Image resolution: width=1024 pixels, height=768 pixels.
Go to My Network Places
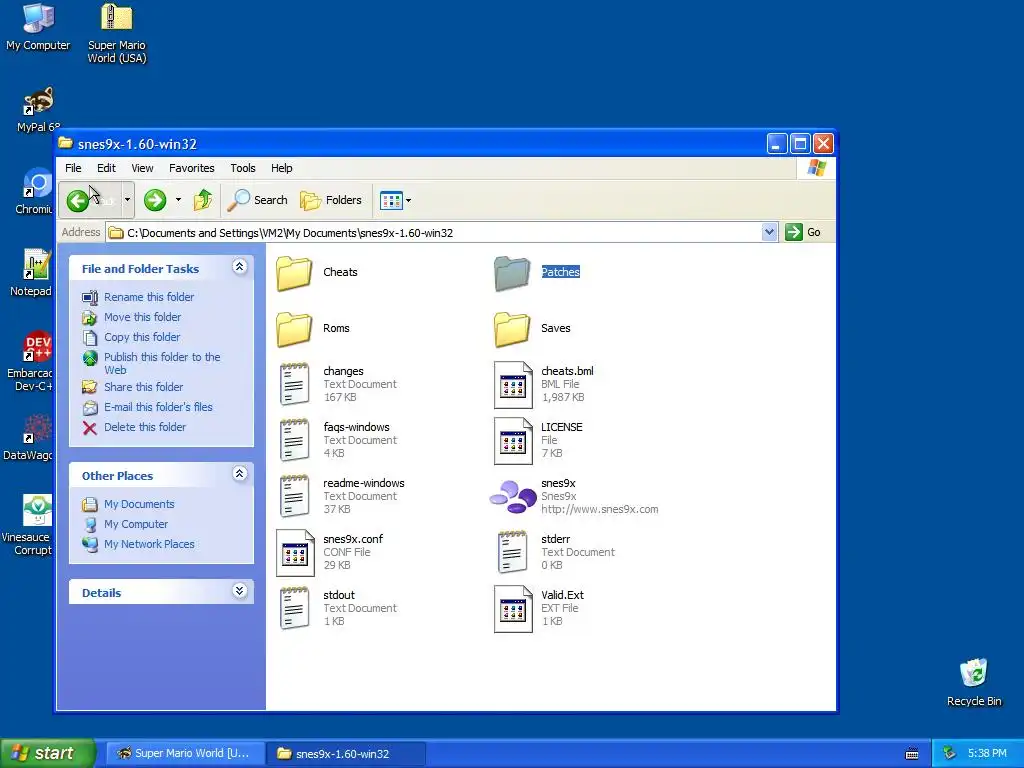tap(149, 544)
